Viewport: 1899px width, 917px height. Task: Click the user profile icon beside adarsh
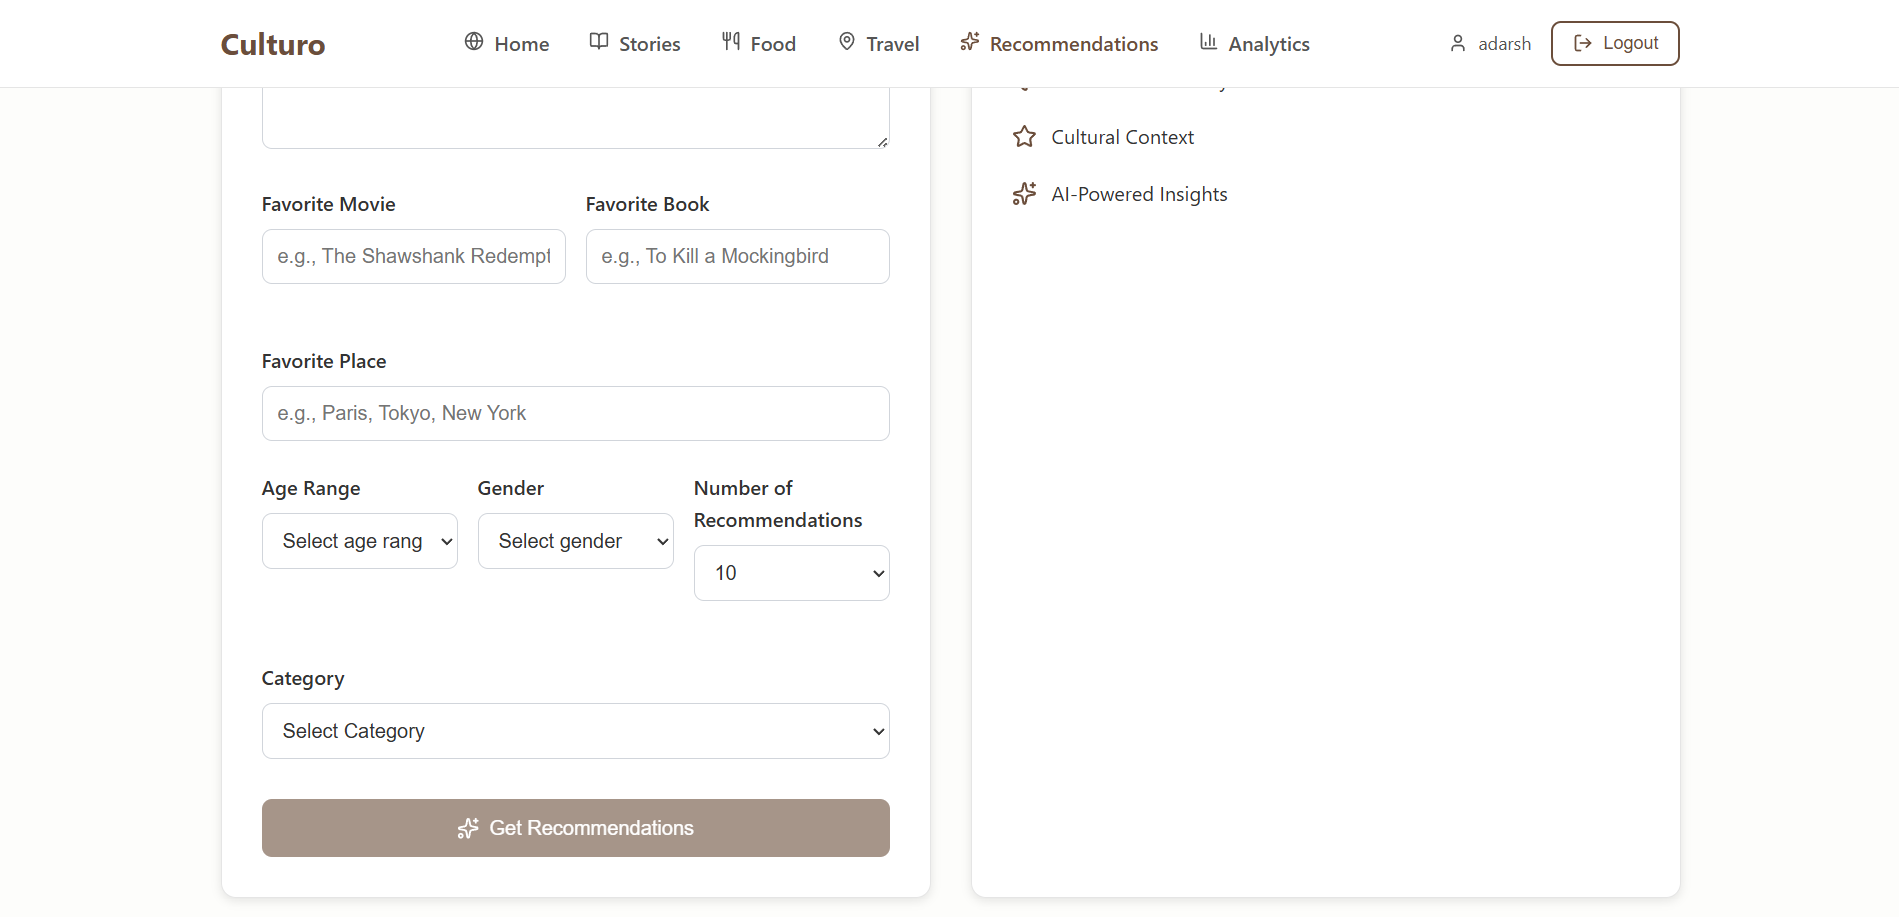(x=1458, y=44)
